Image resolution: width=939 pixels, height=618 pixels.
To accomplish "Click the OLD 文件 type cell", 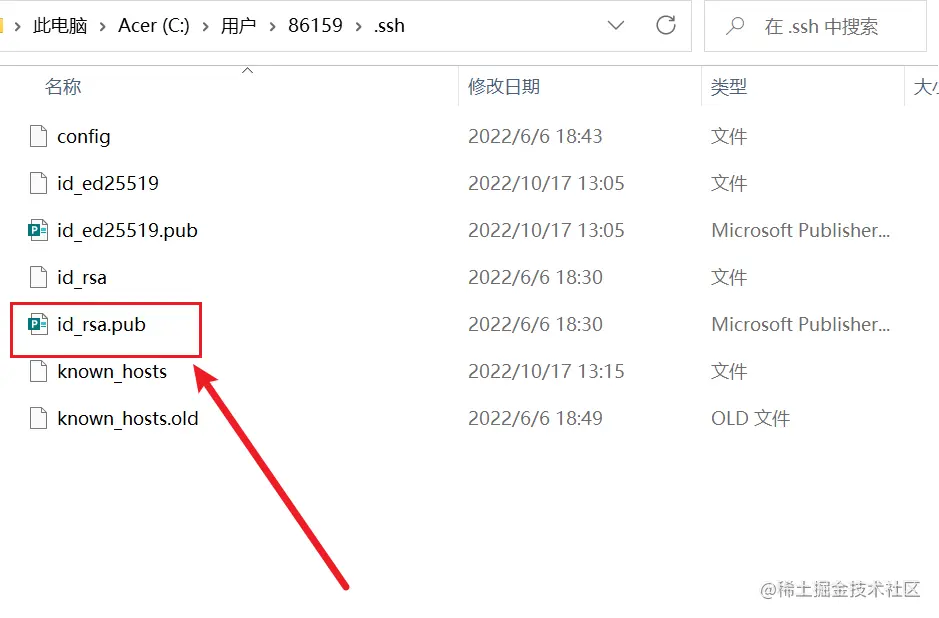I will point(750,418).
